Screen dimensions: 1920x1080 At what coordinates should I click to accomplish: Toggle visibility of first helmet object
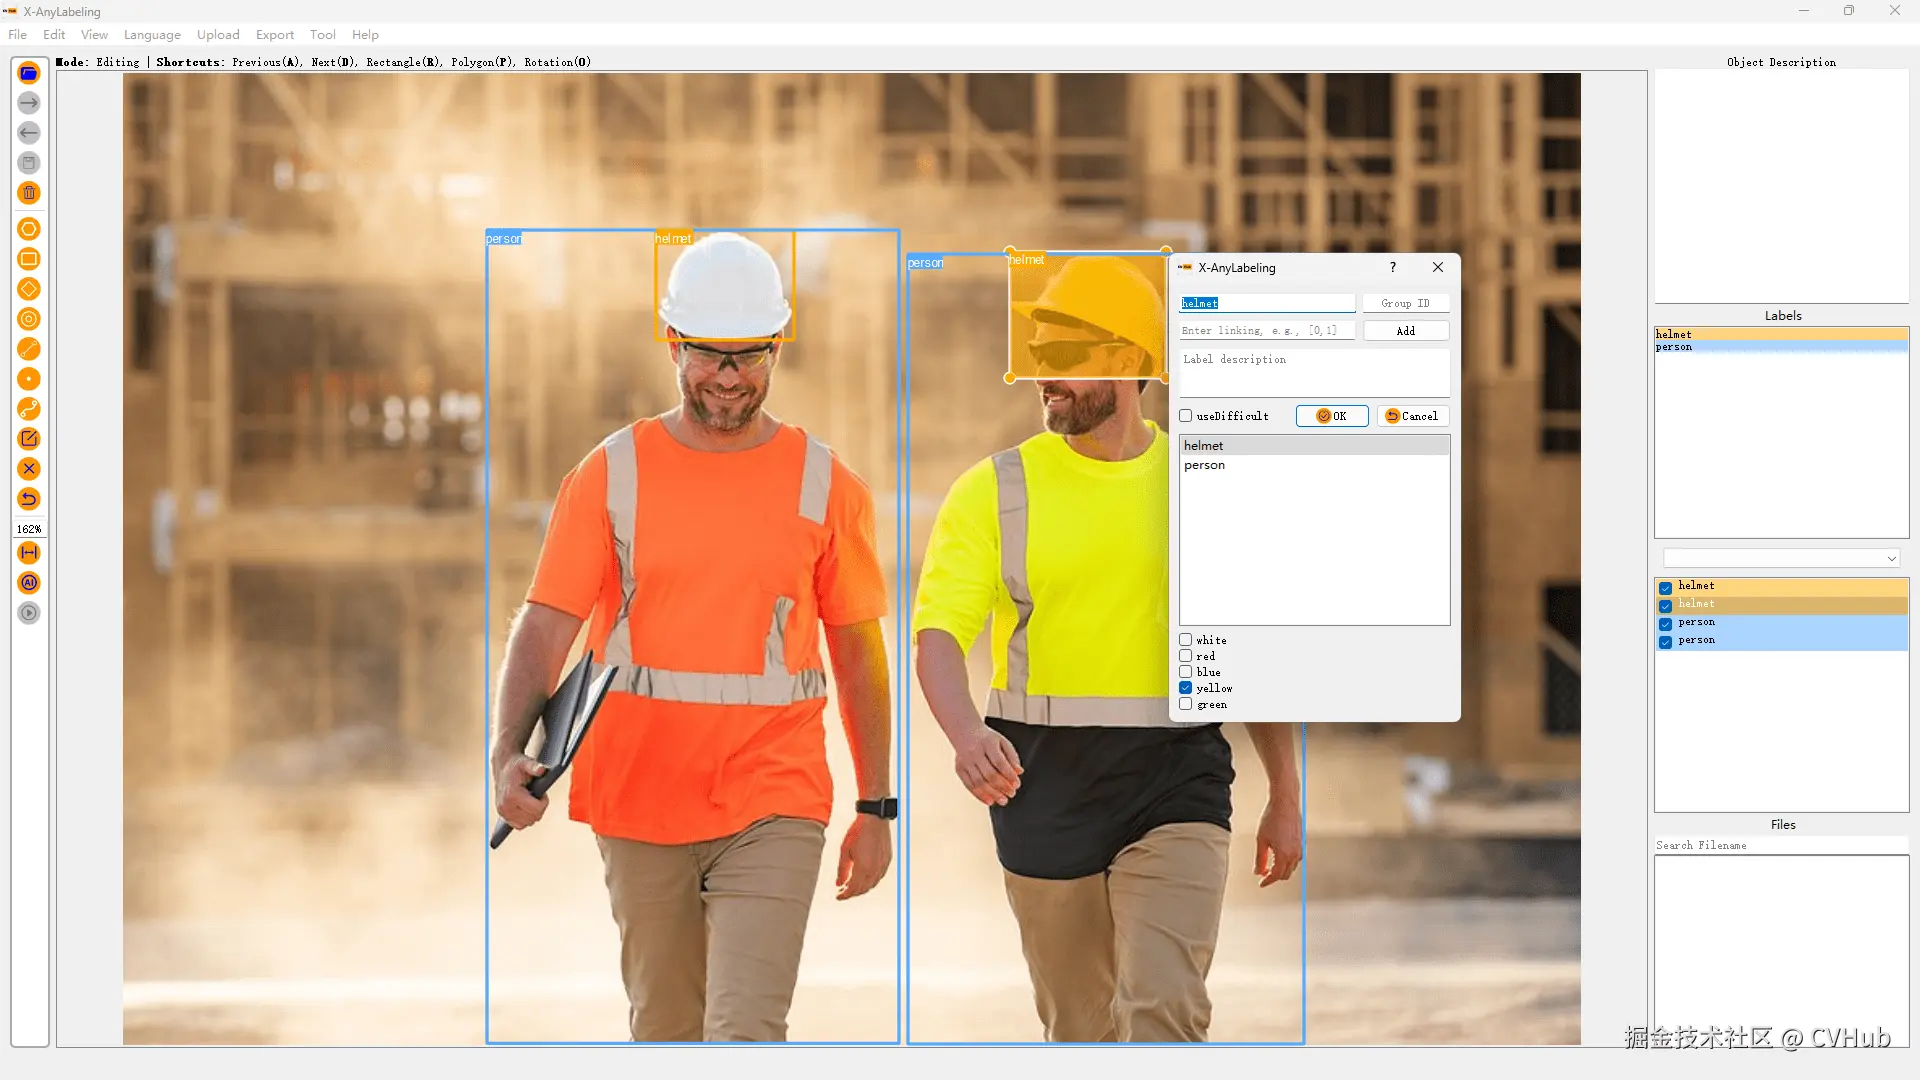(1666, 587)
